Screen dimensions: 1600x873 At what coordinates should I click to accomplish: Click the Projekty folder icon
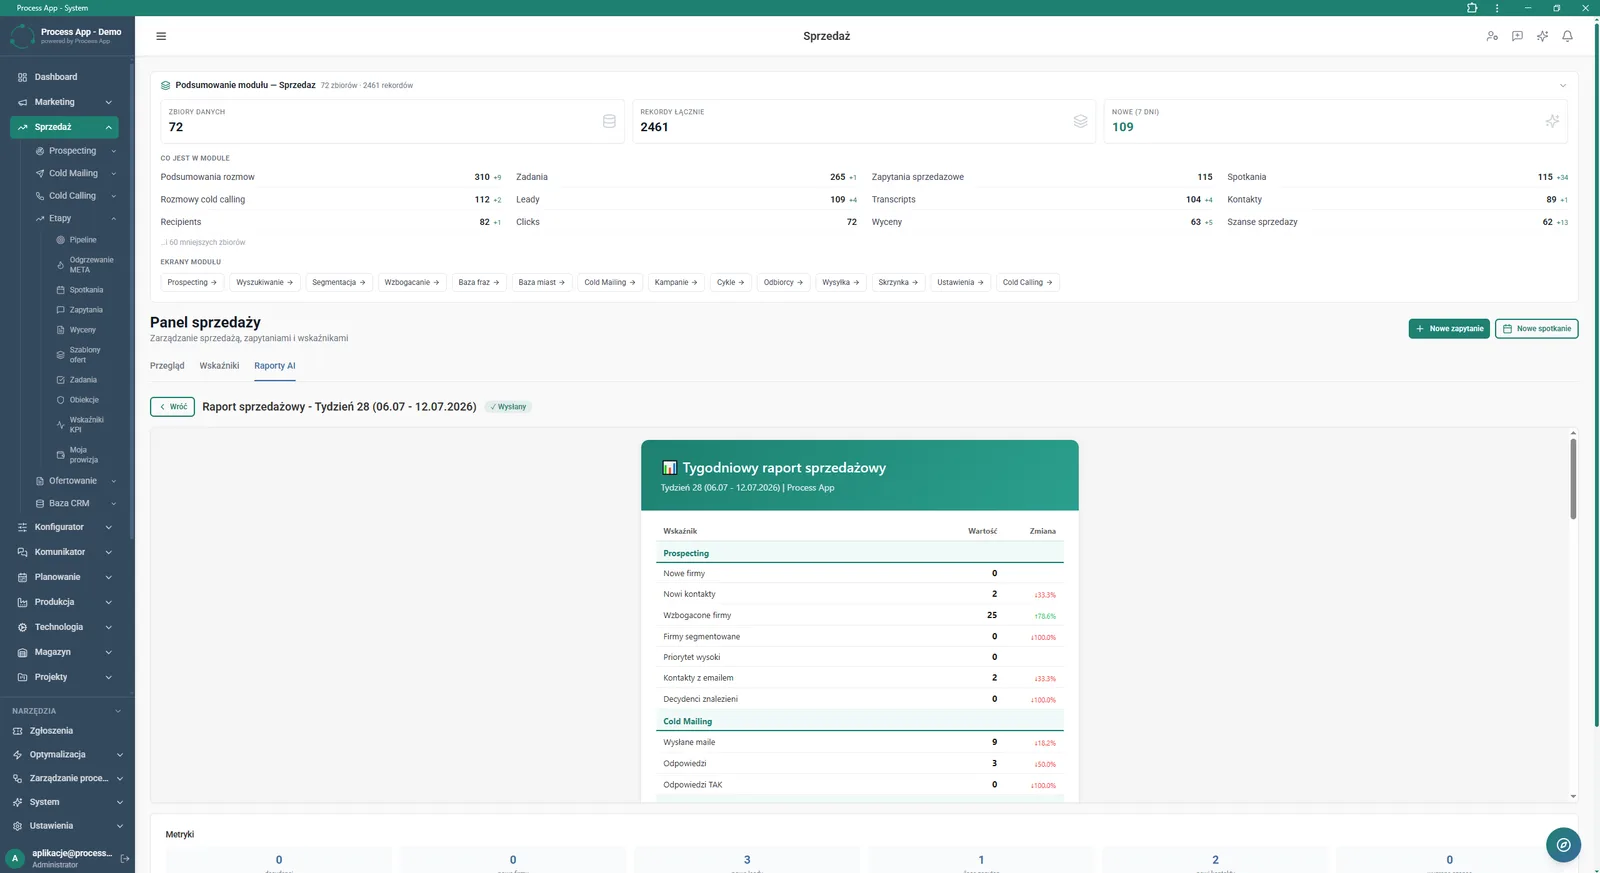[x=22, y=677]
